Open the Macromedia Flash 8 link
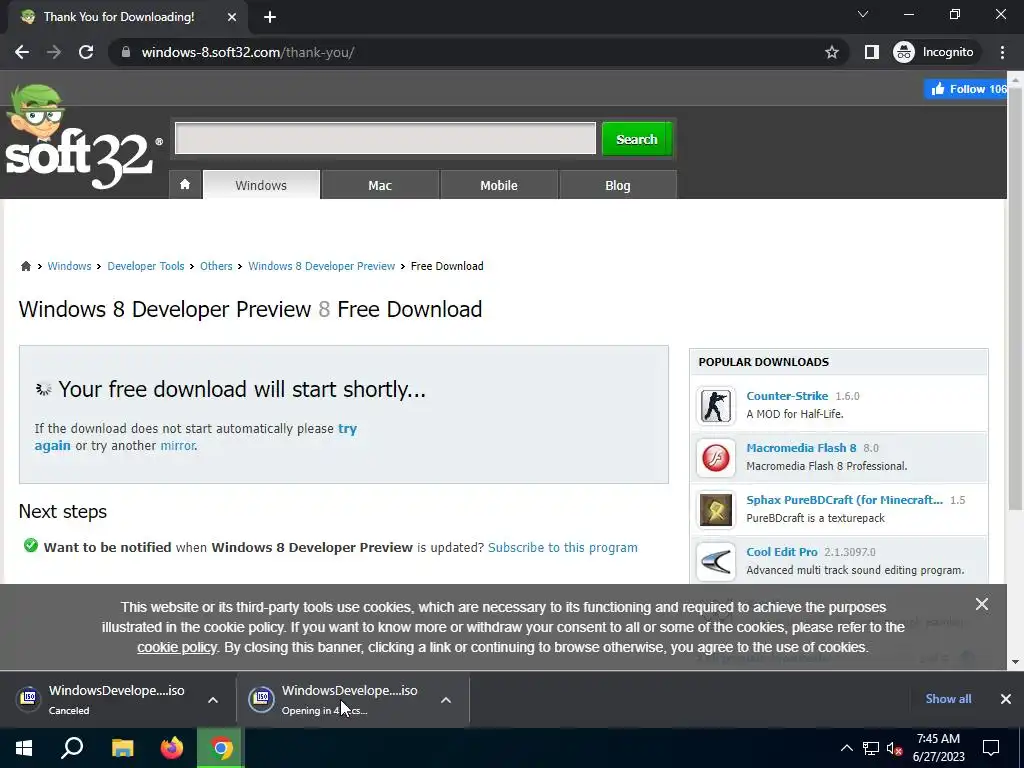 pos(801,448)
